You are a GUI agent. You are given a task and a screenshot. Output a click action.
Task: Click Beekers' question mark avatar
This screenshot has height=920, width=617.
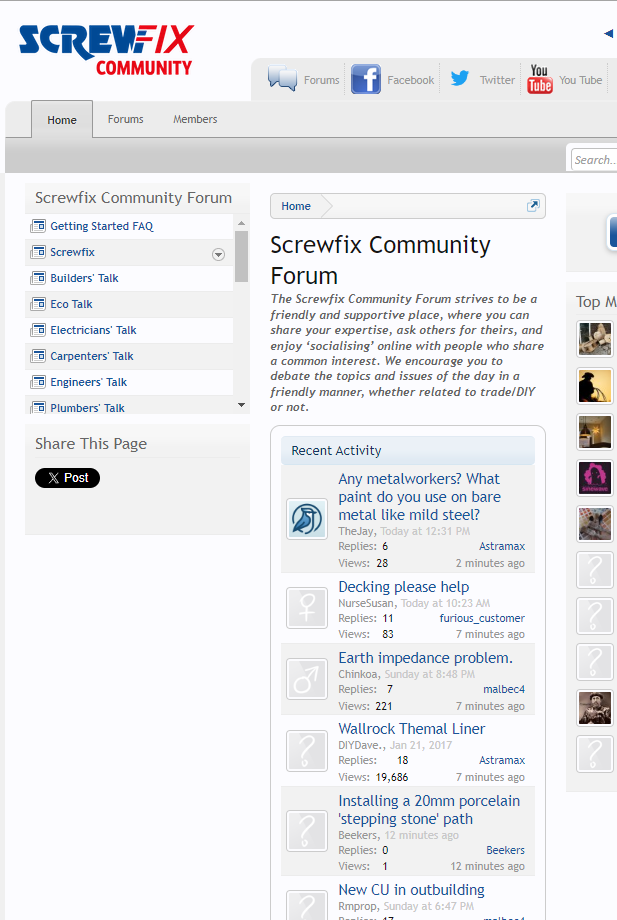pyautogui.click(x=307, y=831)
